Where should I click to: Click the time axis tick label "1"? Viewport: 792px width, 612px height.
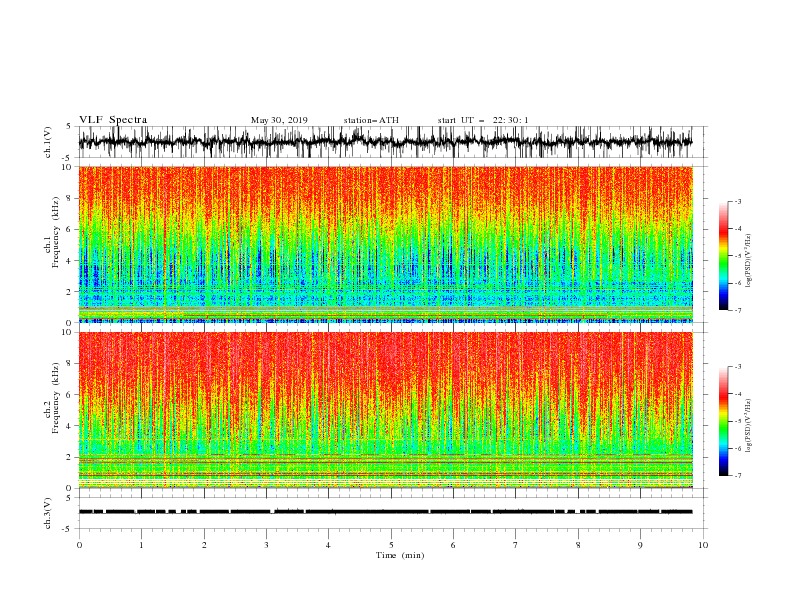pos(141,545)
